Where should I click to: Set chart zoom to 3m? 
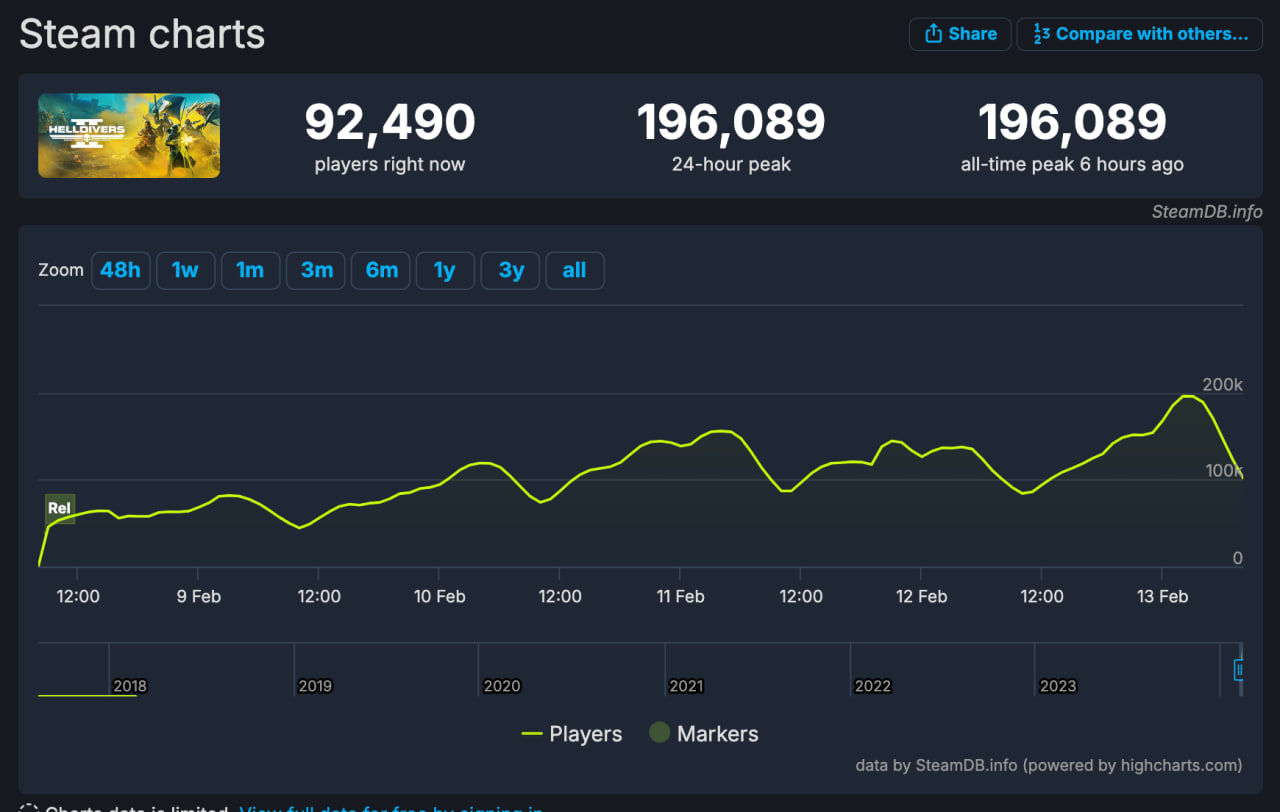[316, 270]
